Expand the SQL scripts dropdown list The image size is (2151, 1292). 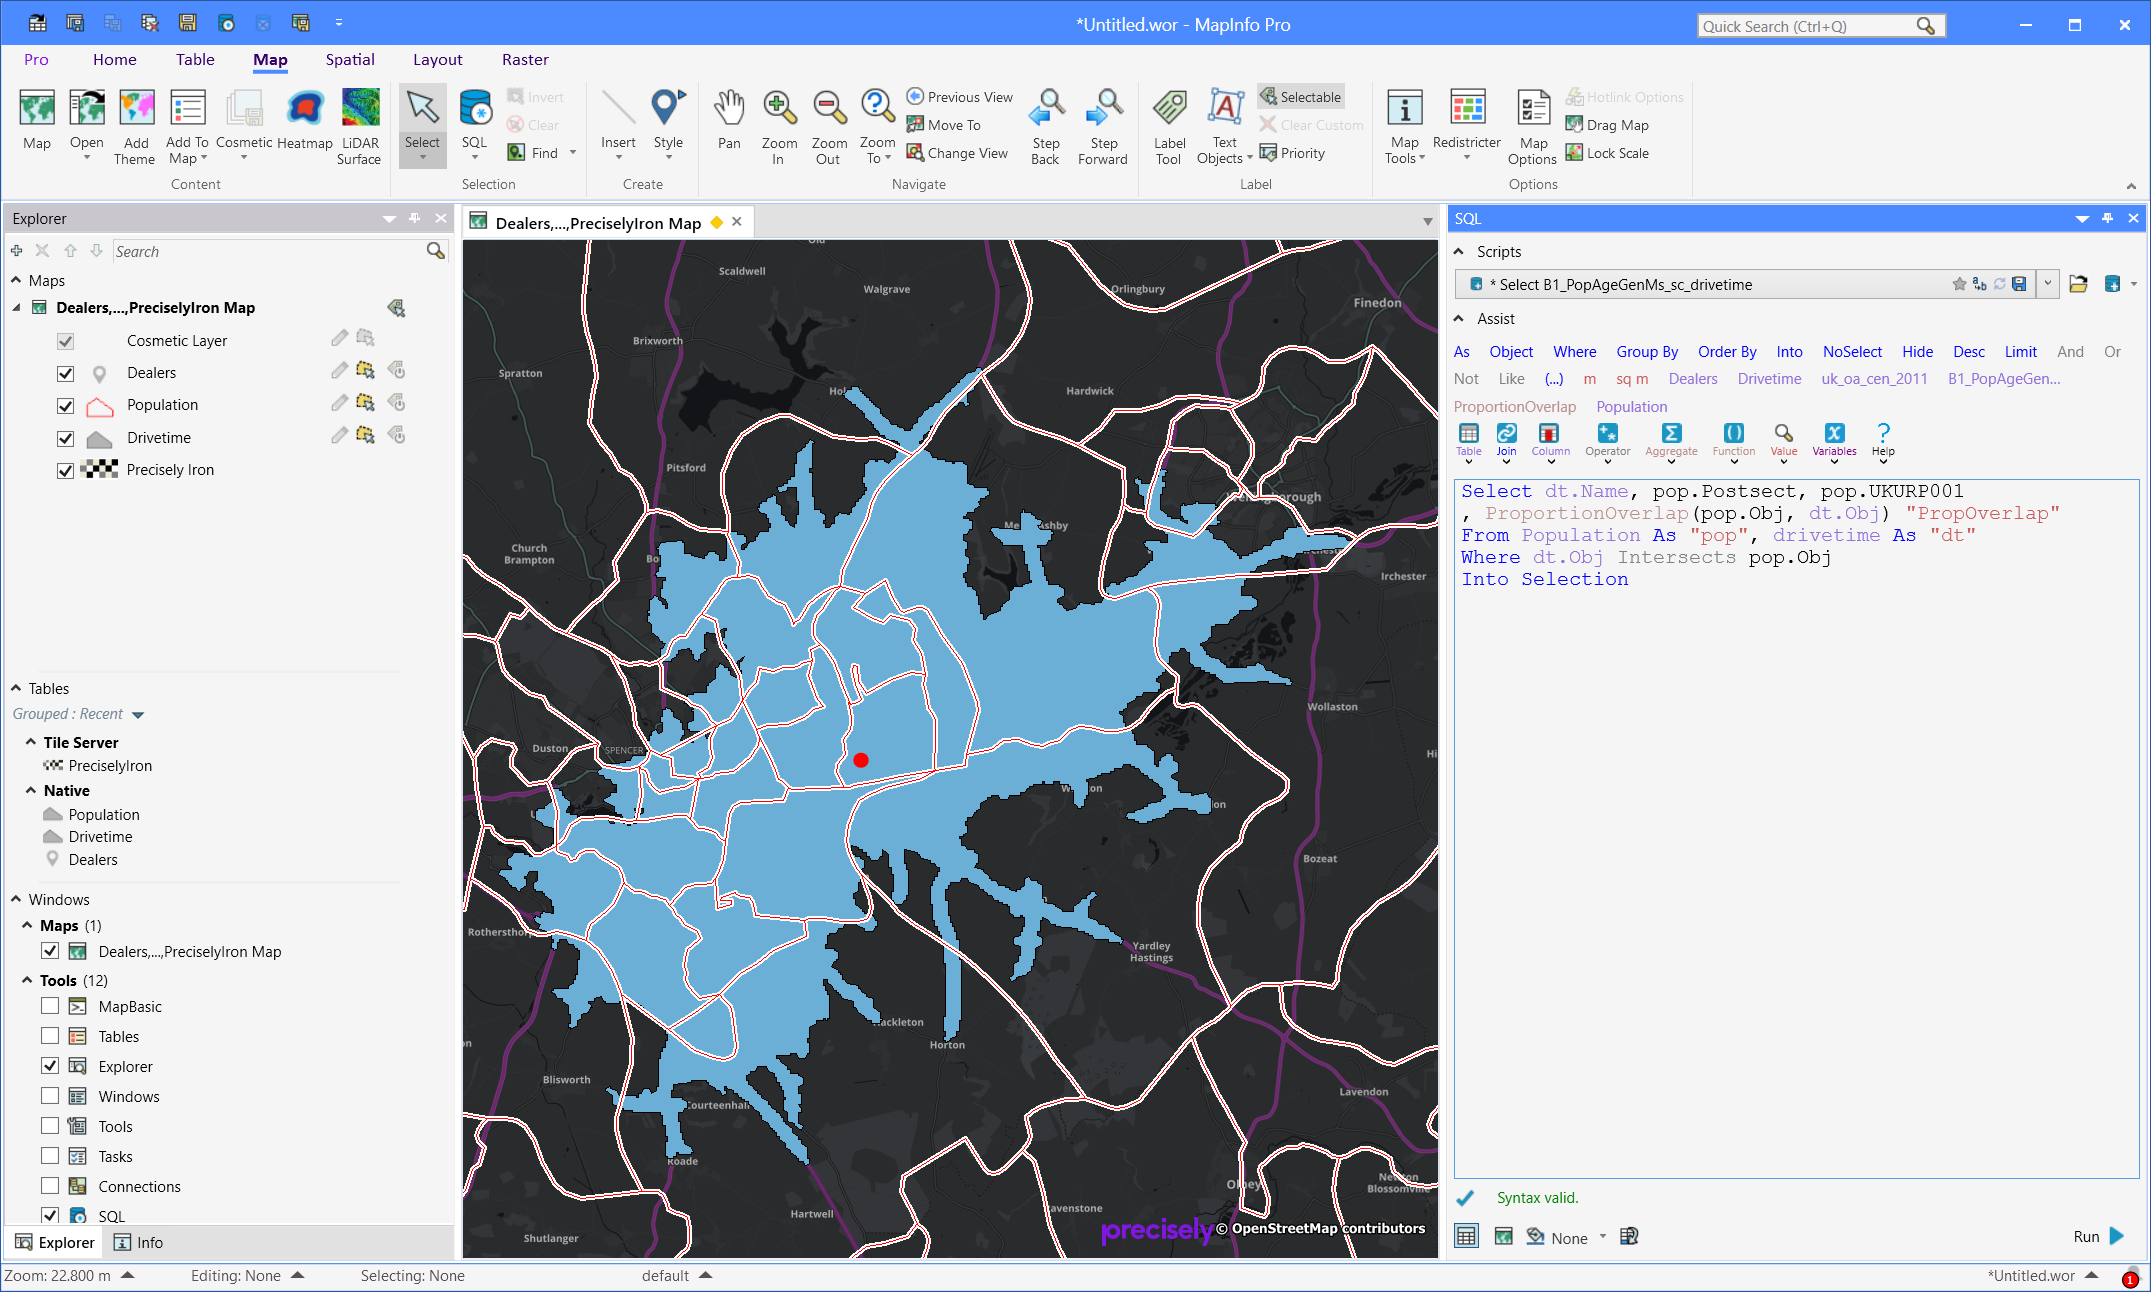2047,284
